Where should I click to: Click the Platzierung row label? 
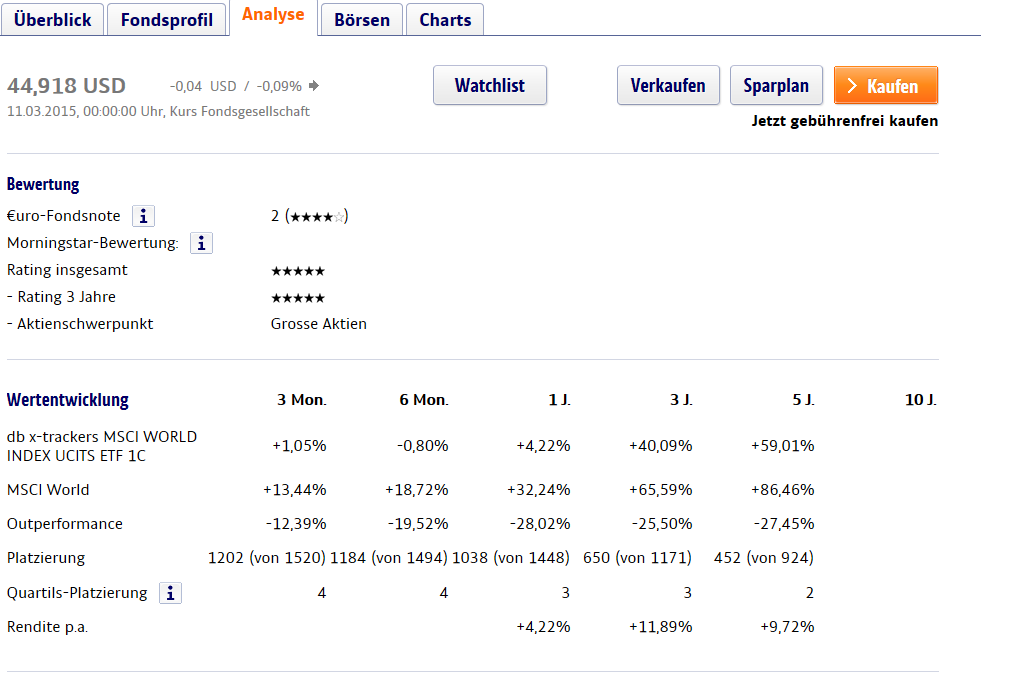point(46,558)
